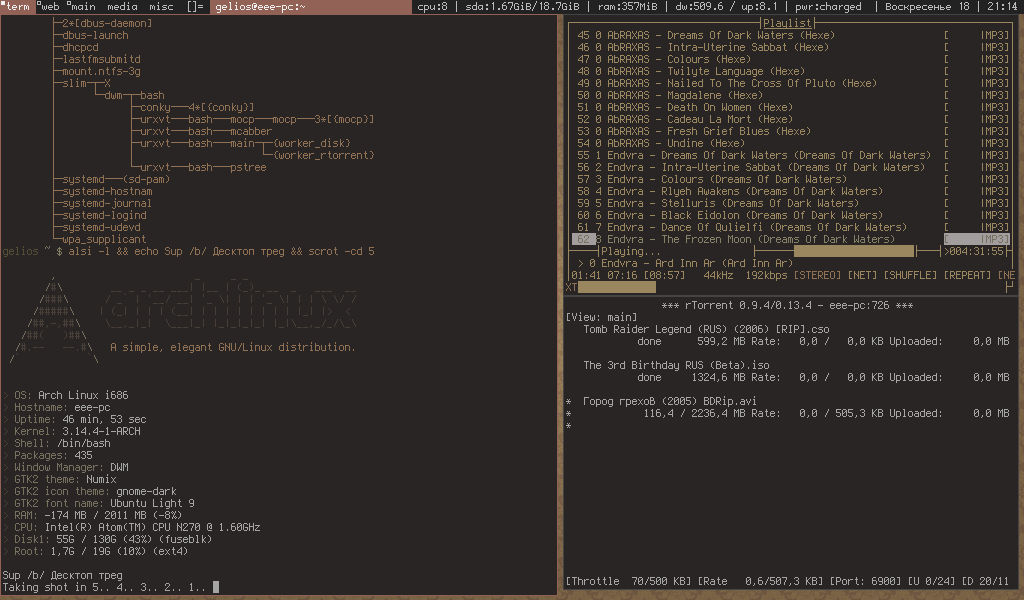Screen dimensions: 1024x600
Task: Click the Playlist panel title in mocp
Action: coord(787,23)
